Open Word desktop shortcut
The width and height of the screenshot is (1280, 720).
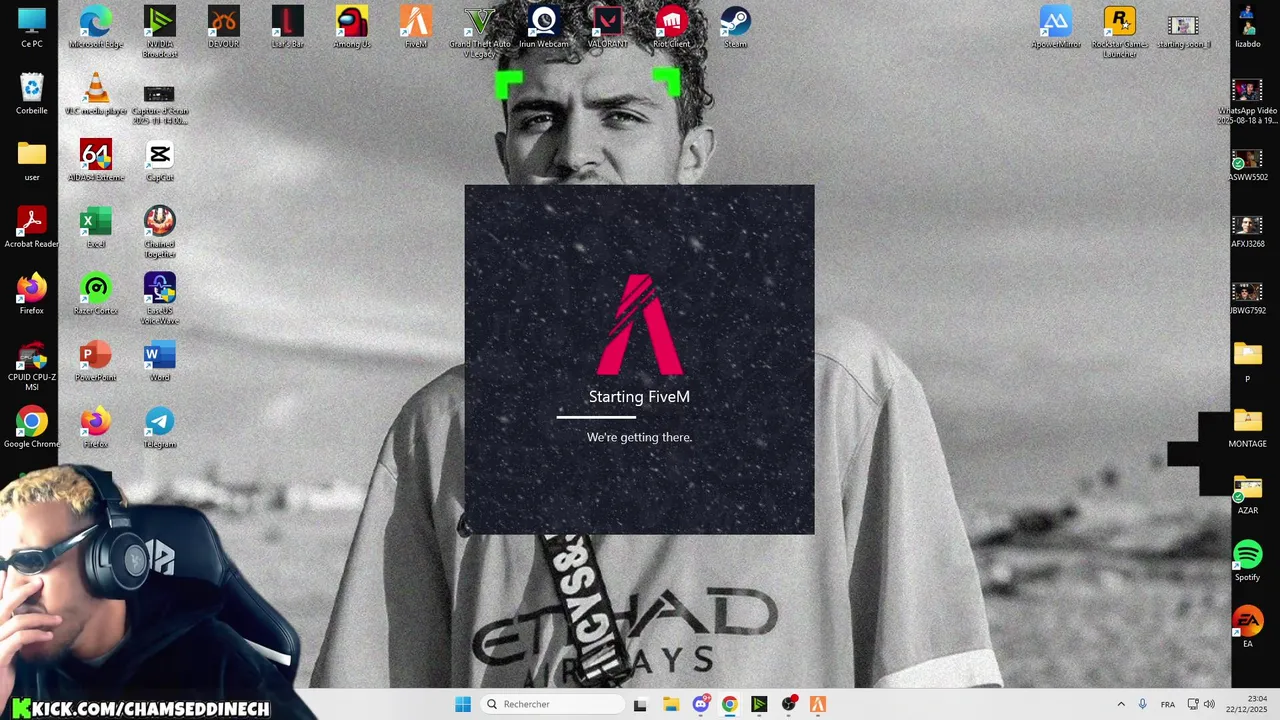click(x=160, y=361)
